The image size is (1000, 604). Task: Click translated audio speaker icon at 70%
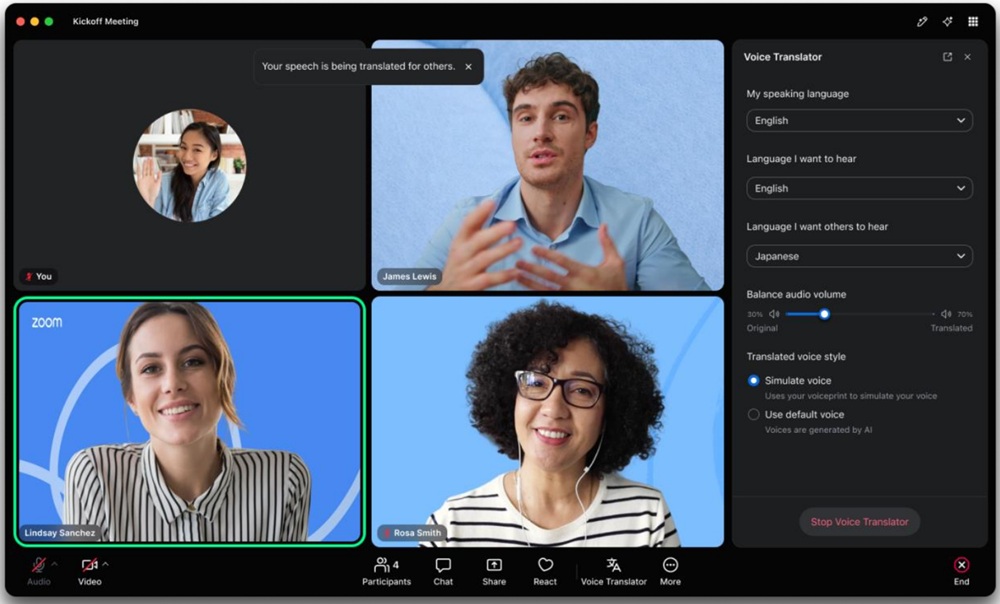[x=946, y=314]
